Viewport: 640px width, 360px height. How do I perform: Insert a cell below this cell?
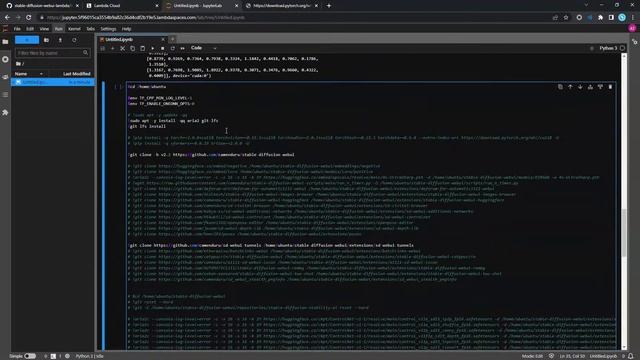point(600,87)
